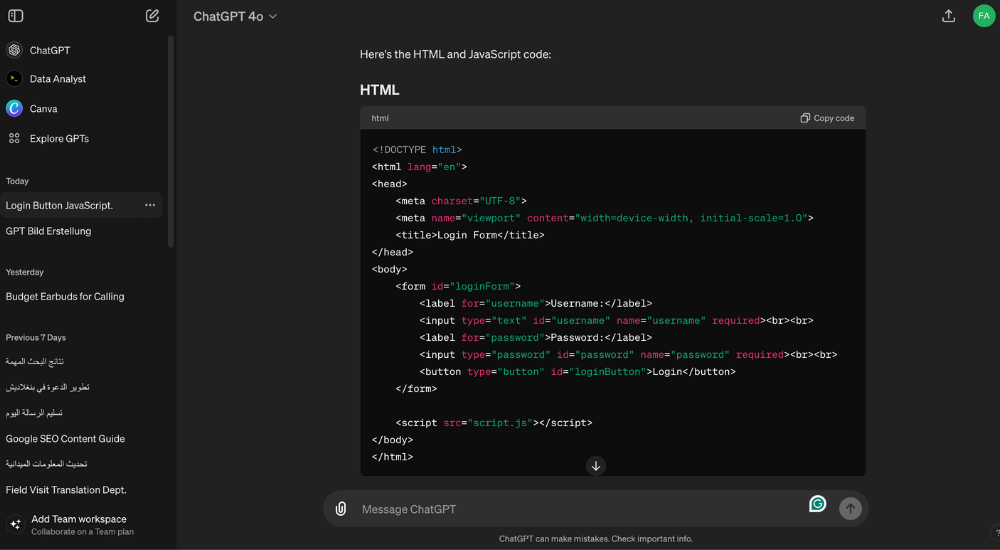Click Add Team workspace sparkle icon
This screenshot has width=1000, height=550.
tap(15, 524)
